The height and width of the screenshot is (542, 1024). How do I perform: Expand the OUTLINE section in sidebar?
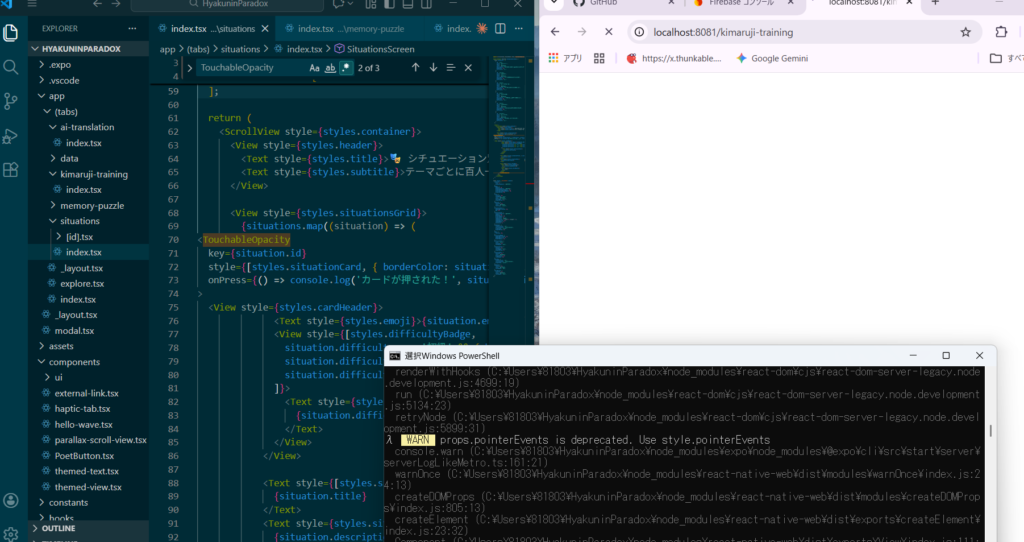pyautogui.click(x=59, y=528)
